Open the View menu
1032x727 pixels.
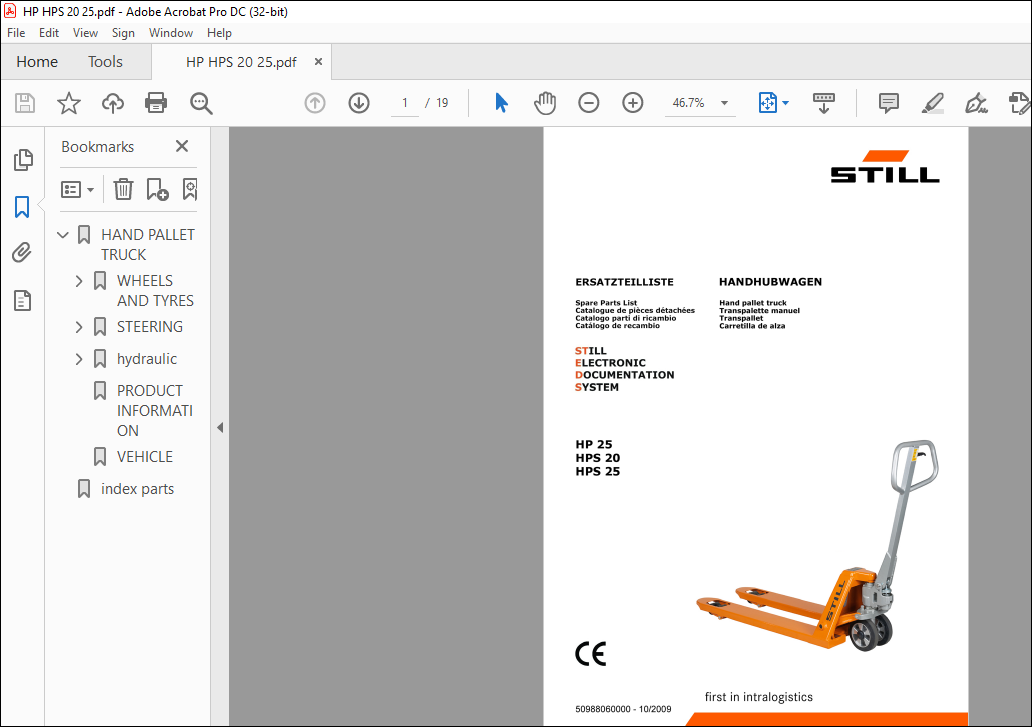click(x=85, y=33)
